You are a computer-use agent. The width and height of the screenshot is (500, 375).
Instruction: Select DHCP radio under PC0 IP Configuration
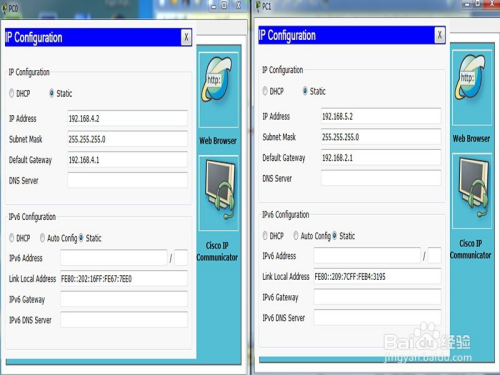pos(12,93)
